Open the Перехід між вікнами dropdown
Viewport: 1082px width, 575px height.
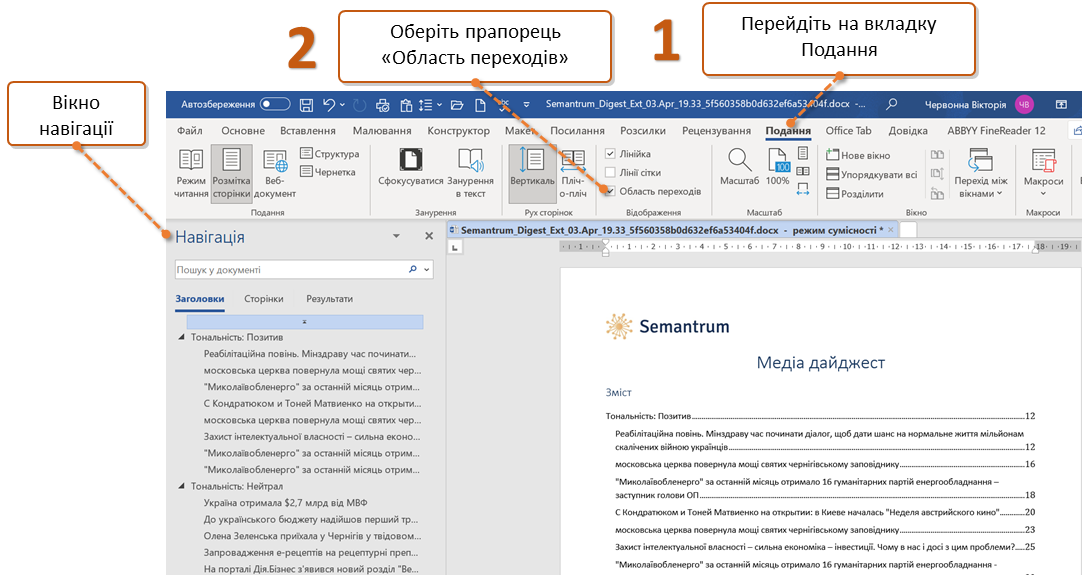[981, 174]
